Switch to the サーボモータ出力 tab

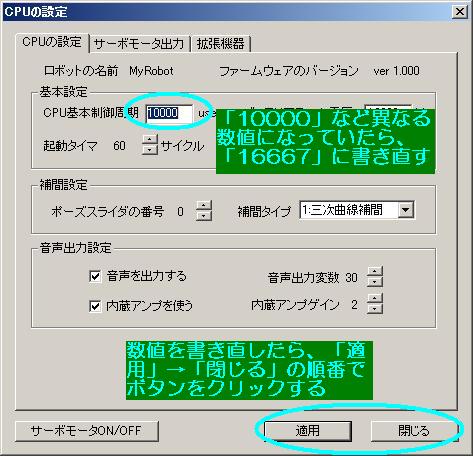pos(139,44)
